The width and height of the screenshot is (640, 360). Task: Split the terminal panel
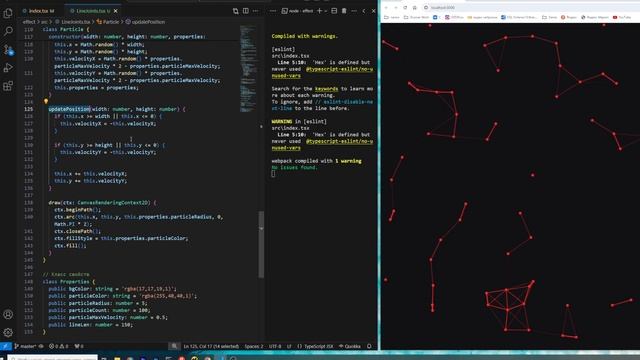tap(334, 11)
